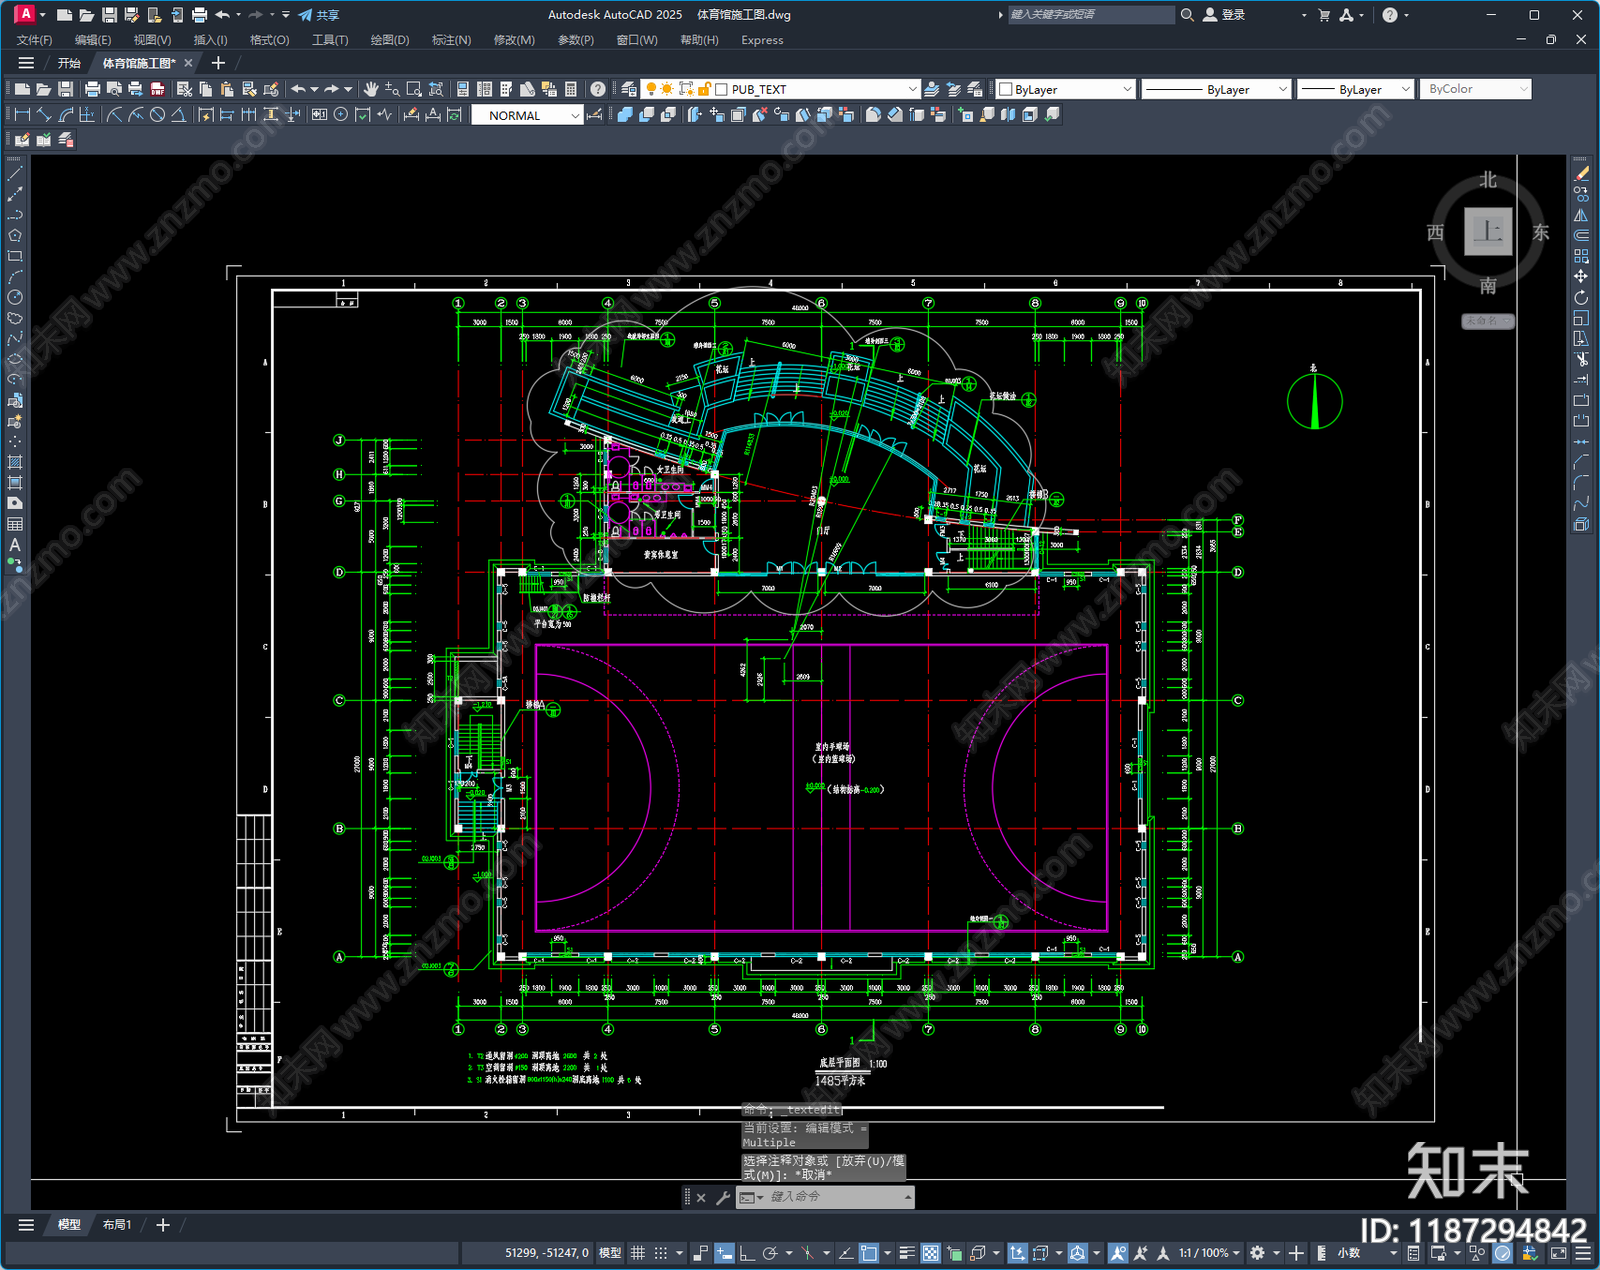Click the search keyword box in title bar
Viewport: 1600px width, 1270px height.
click(x=1090, y=15)
